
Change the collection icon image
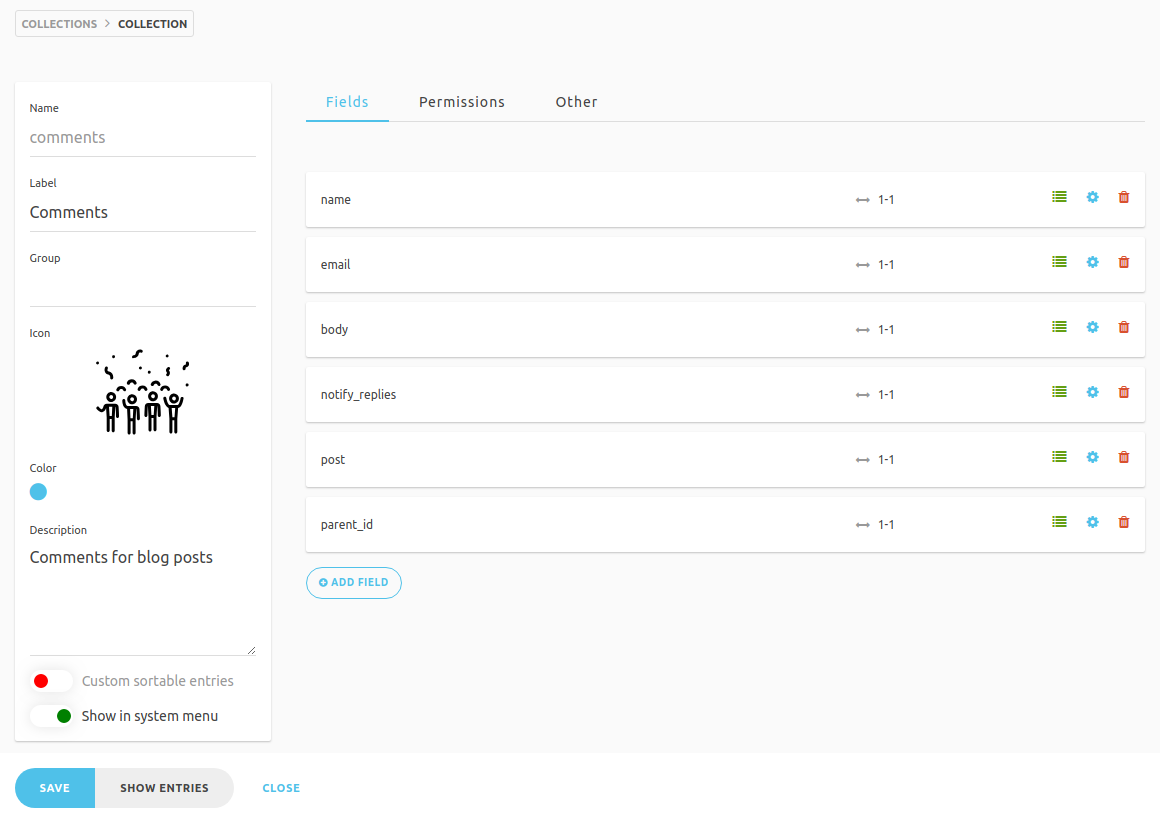click(143, 392)
